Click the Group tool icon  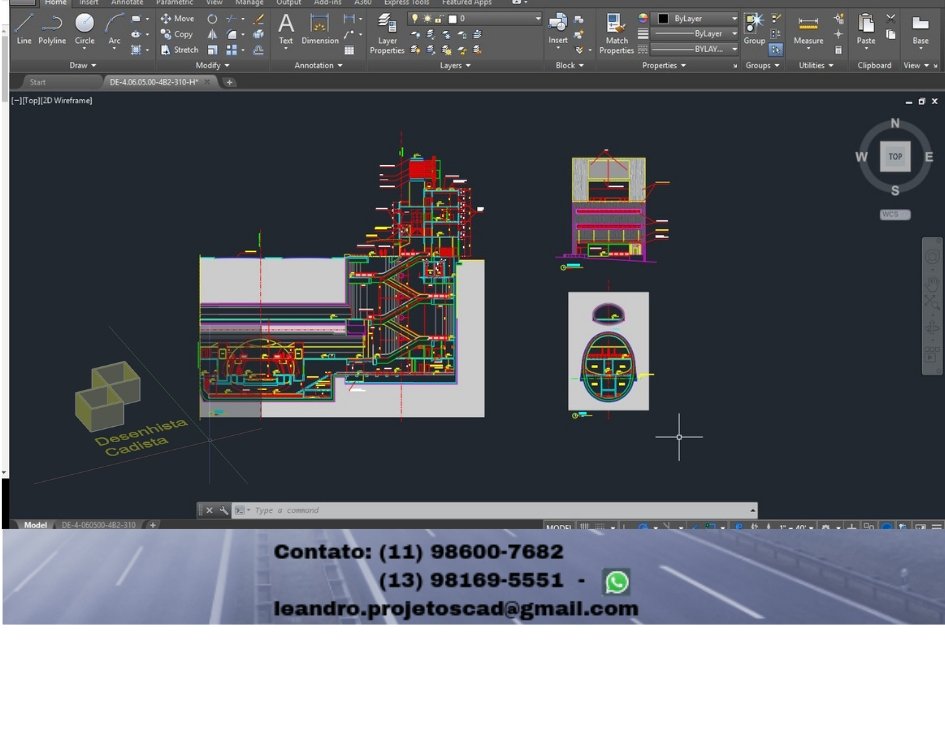pos(754,29)
